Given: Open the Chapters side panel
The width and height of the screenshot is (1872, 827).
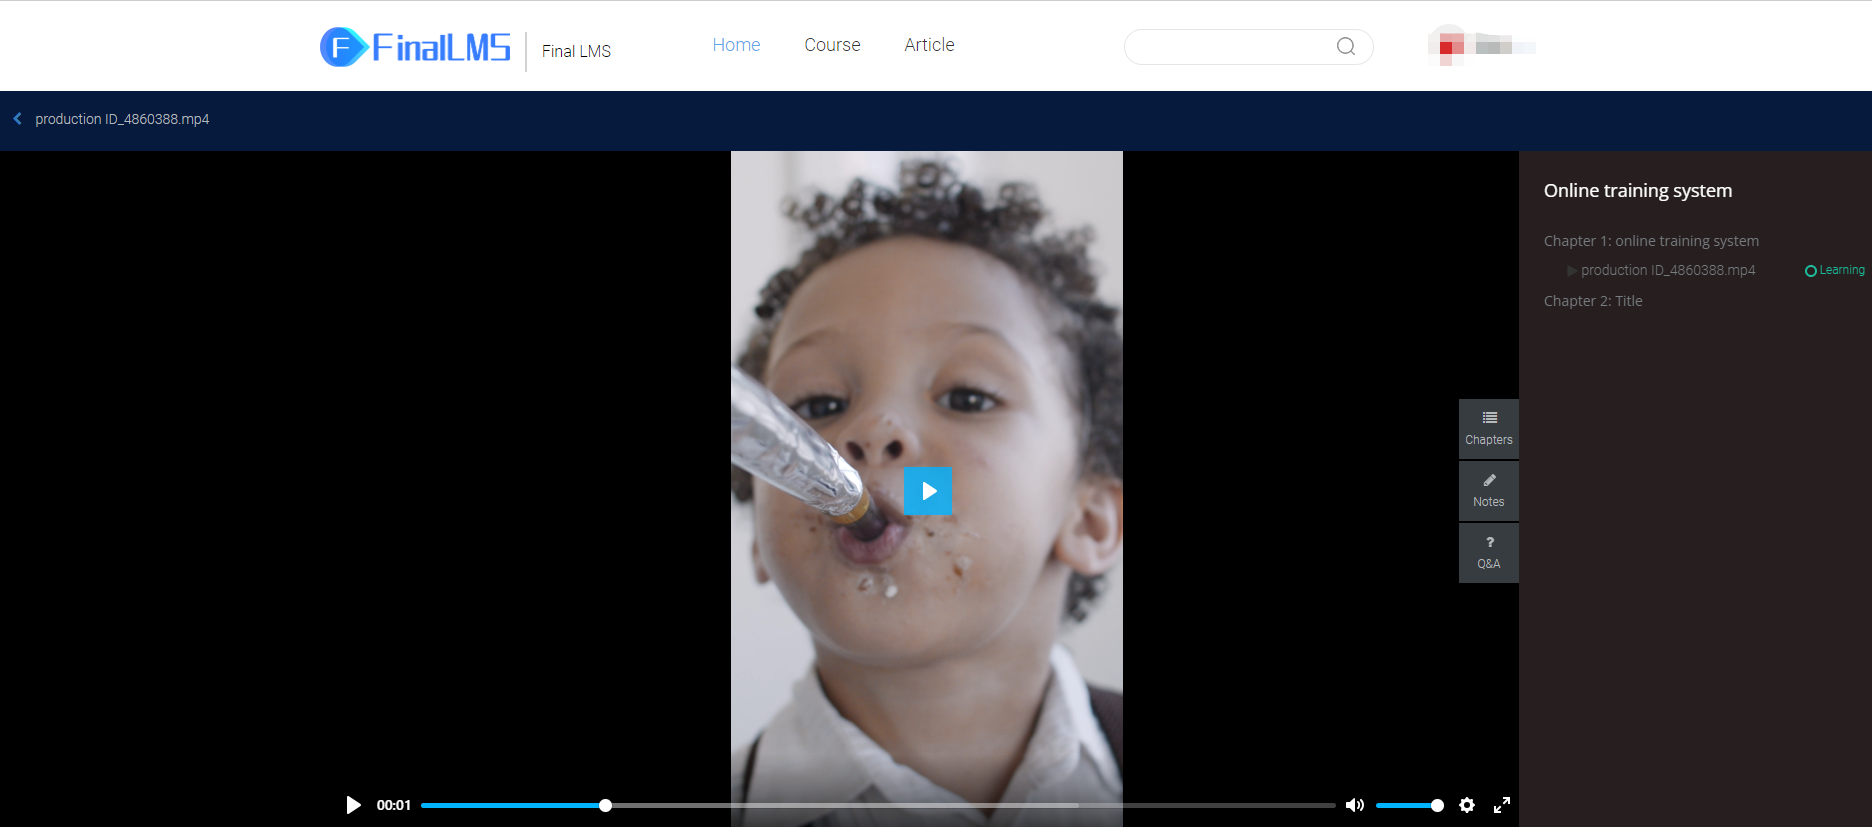Looking at the screenshot, I should click(x=1488, y=429).
